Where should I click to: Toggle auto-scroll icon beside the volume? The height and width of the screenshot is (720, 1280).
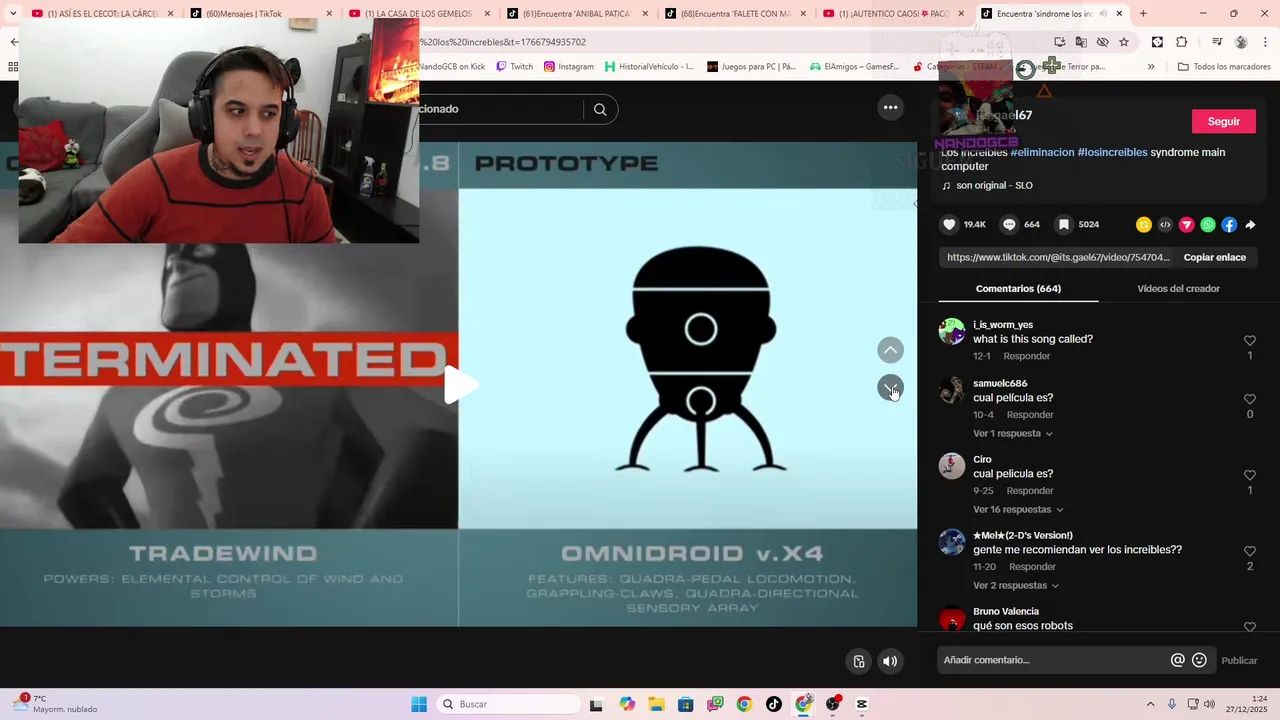point(858,661)
